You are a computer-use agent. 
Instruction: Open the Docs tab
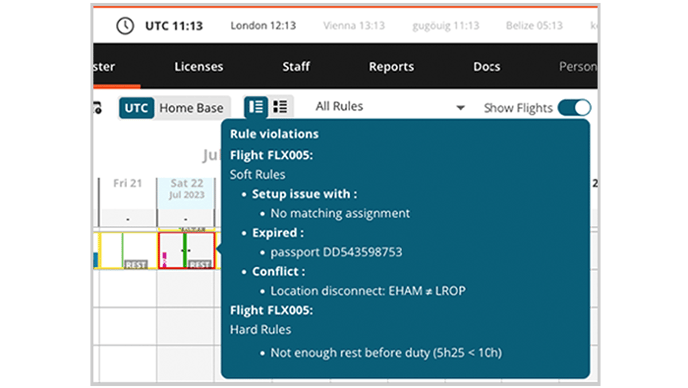coord(487,67)
